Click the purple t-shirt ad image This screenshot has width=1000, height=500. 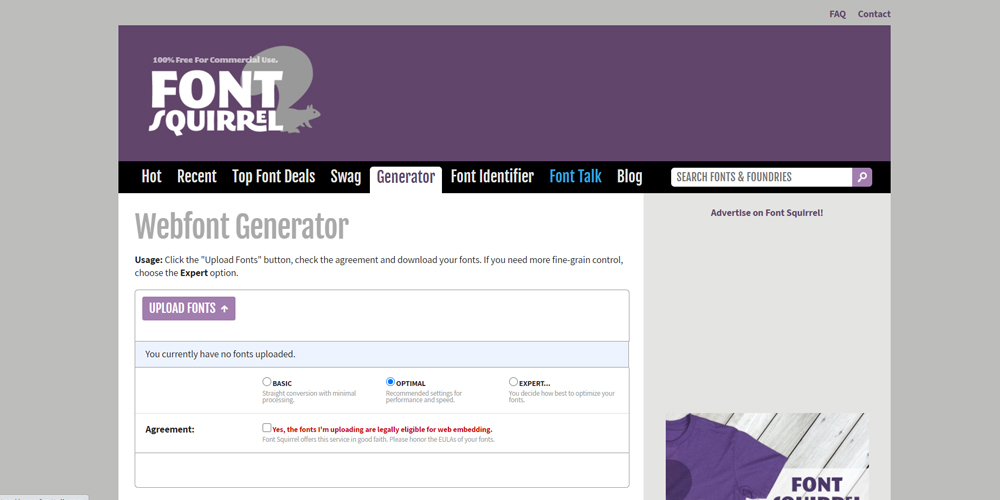click(x=767, y=457)
